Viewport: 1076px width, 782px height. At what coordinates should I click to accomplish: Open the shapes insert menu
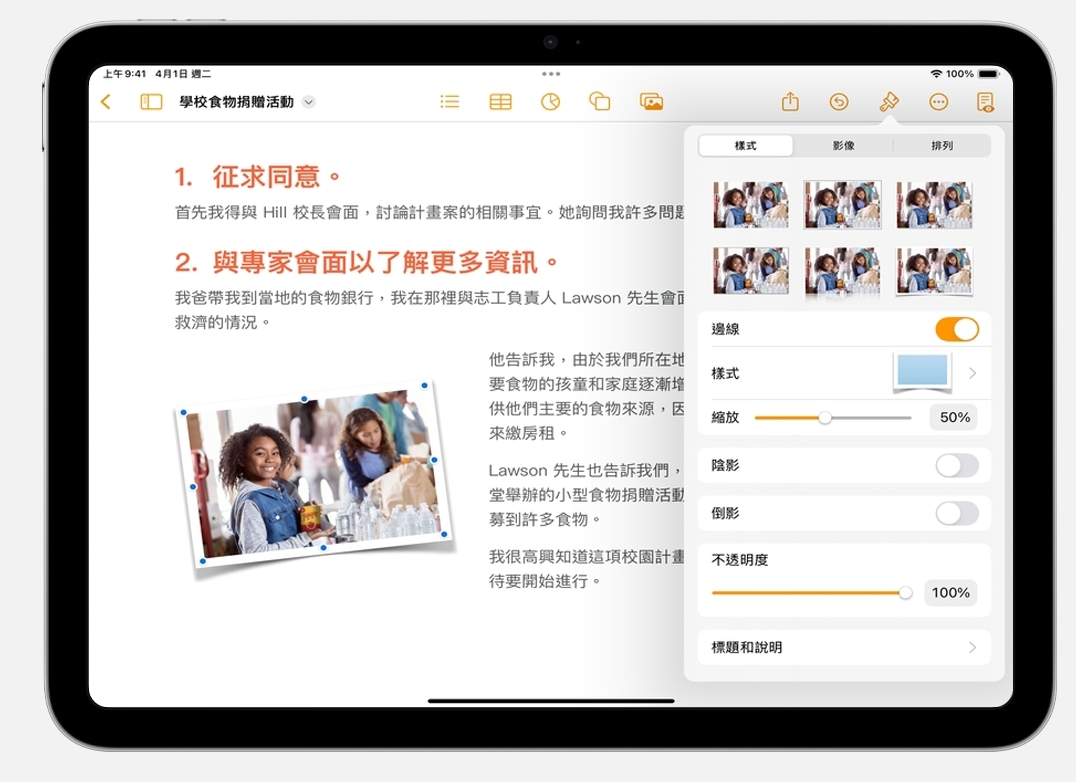click(600, 102)
